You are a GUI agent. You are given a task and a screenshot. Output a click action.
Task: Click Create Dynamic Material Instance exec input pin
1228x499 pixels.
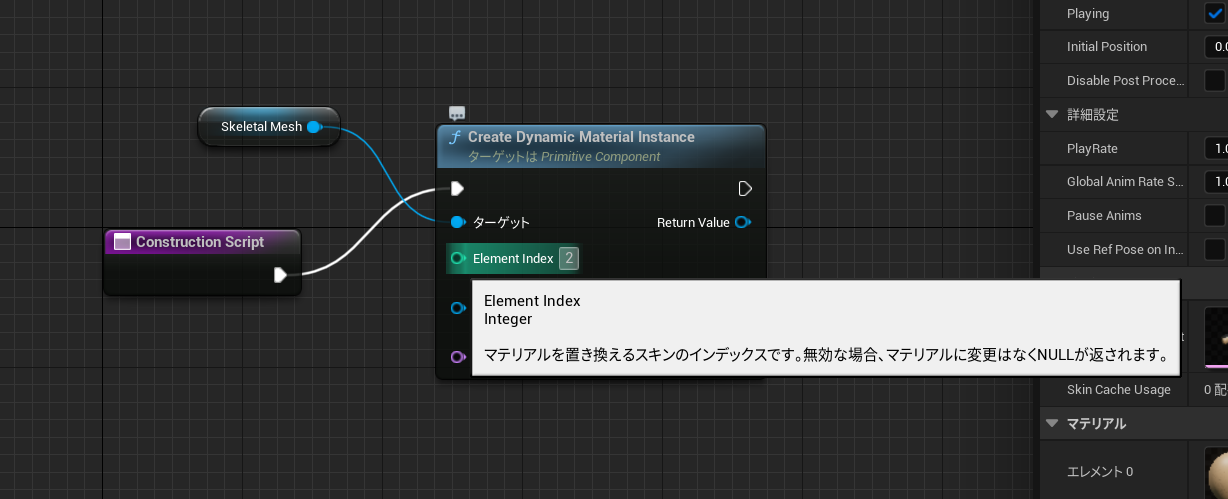coord(457,189)
